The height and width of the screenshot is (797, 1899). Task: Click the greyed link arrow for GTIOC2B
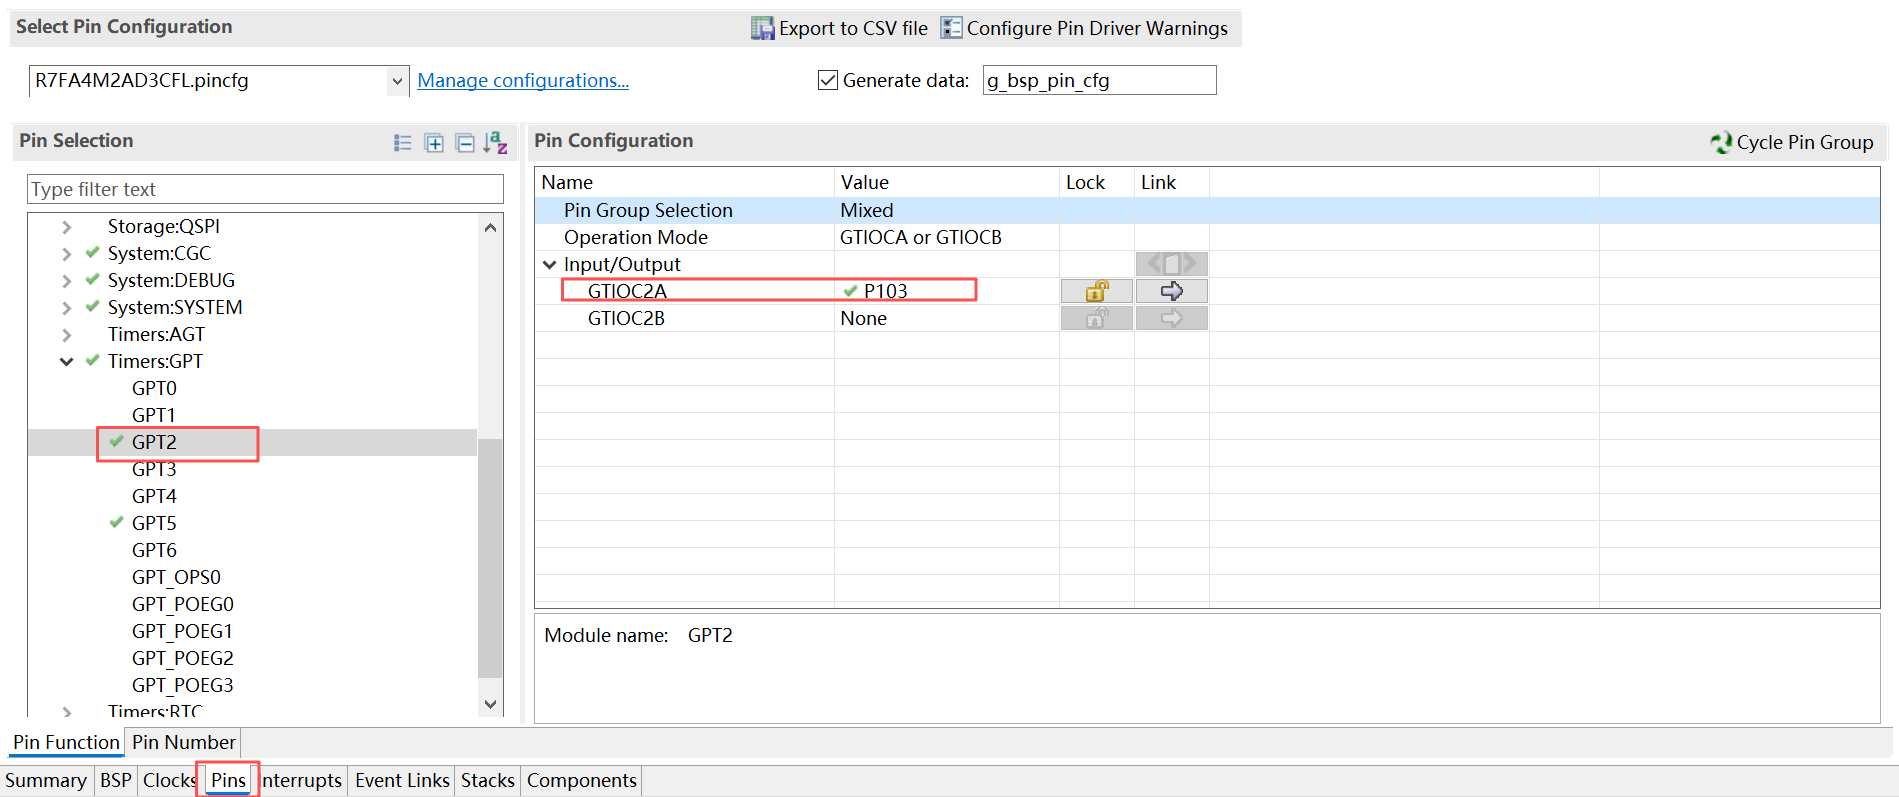(1172, 318)
